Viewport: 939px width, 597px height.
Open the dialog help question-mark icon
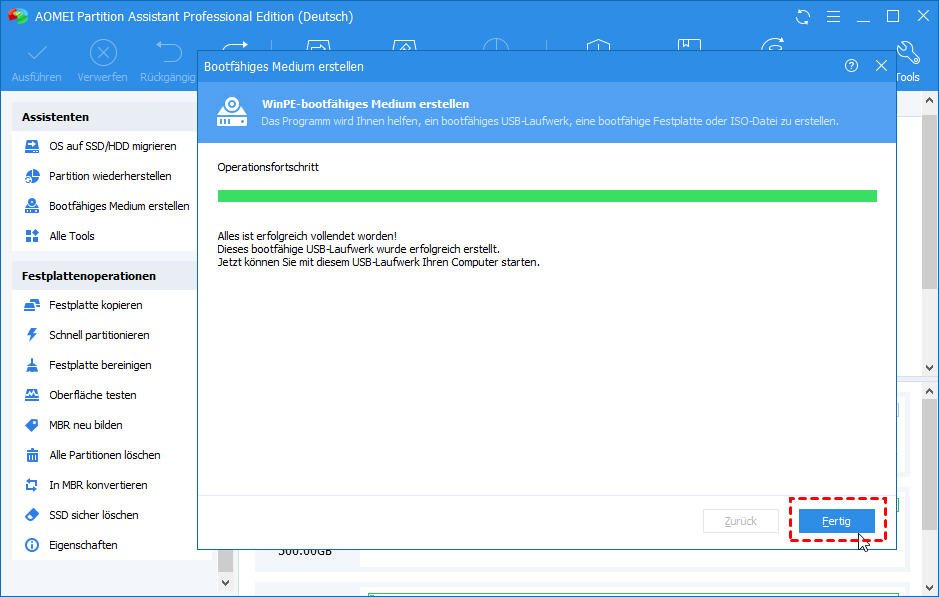851,66
